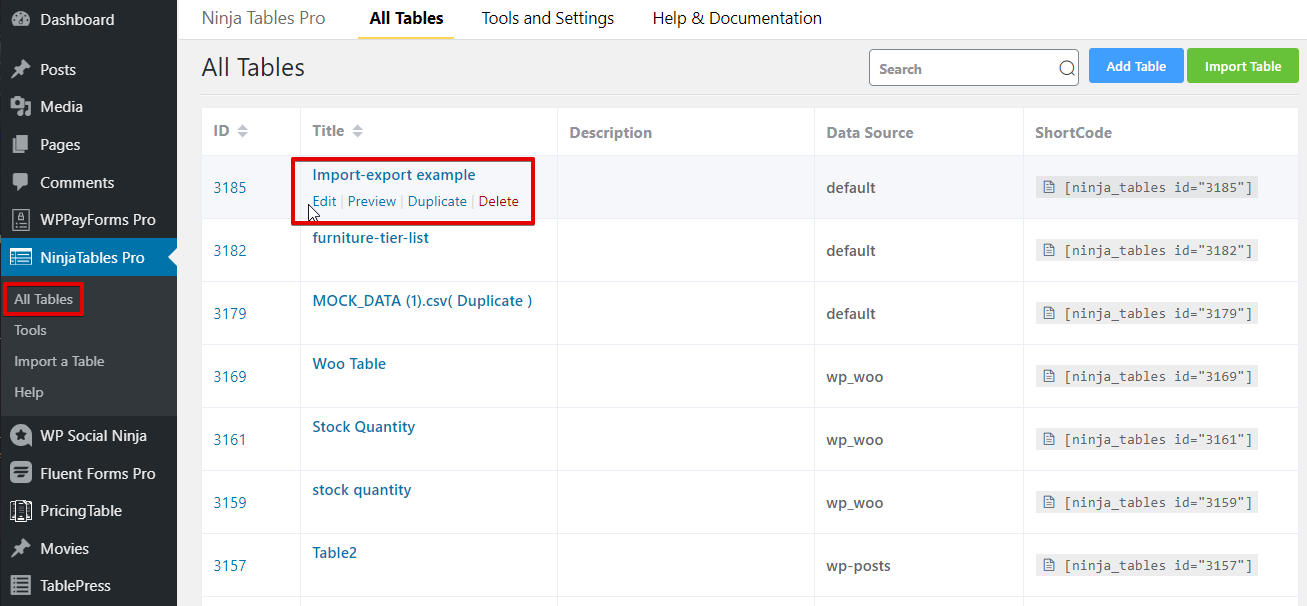1307x606 pixels.
Task: Open the Table2 title link
Action: [335, 553]
